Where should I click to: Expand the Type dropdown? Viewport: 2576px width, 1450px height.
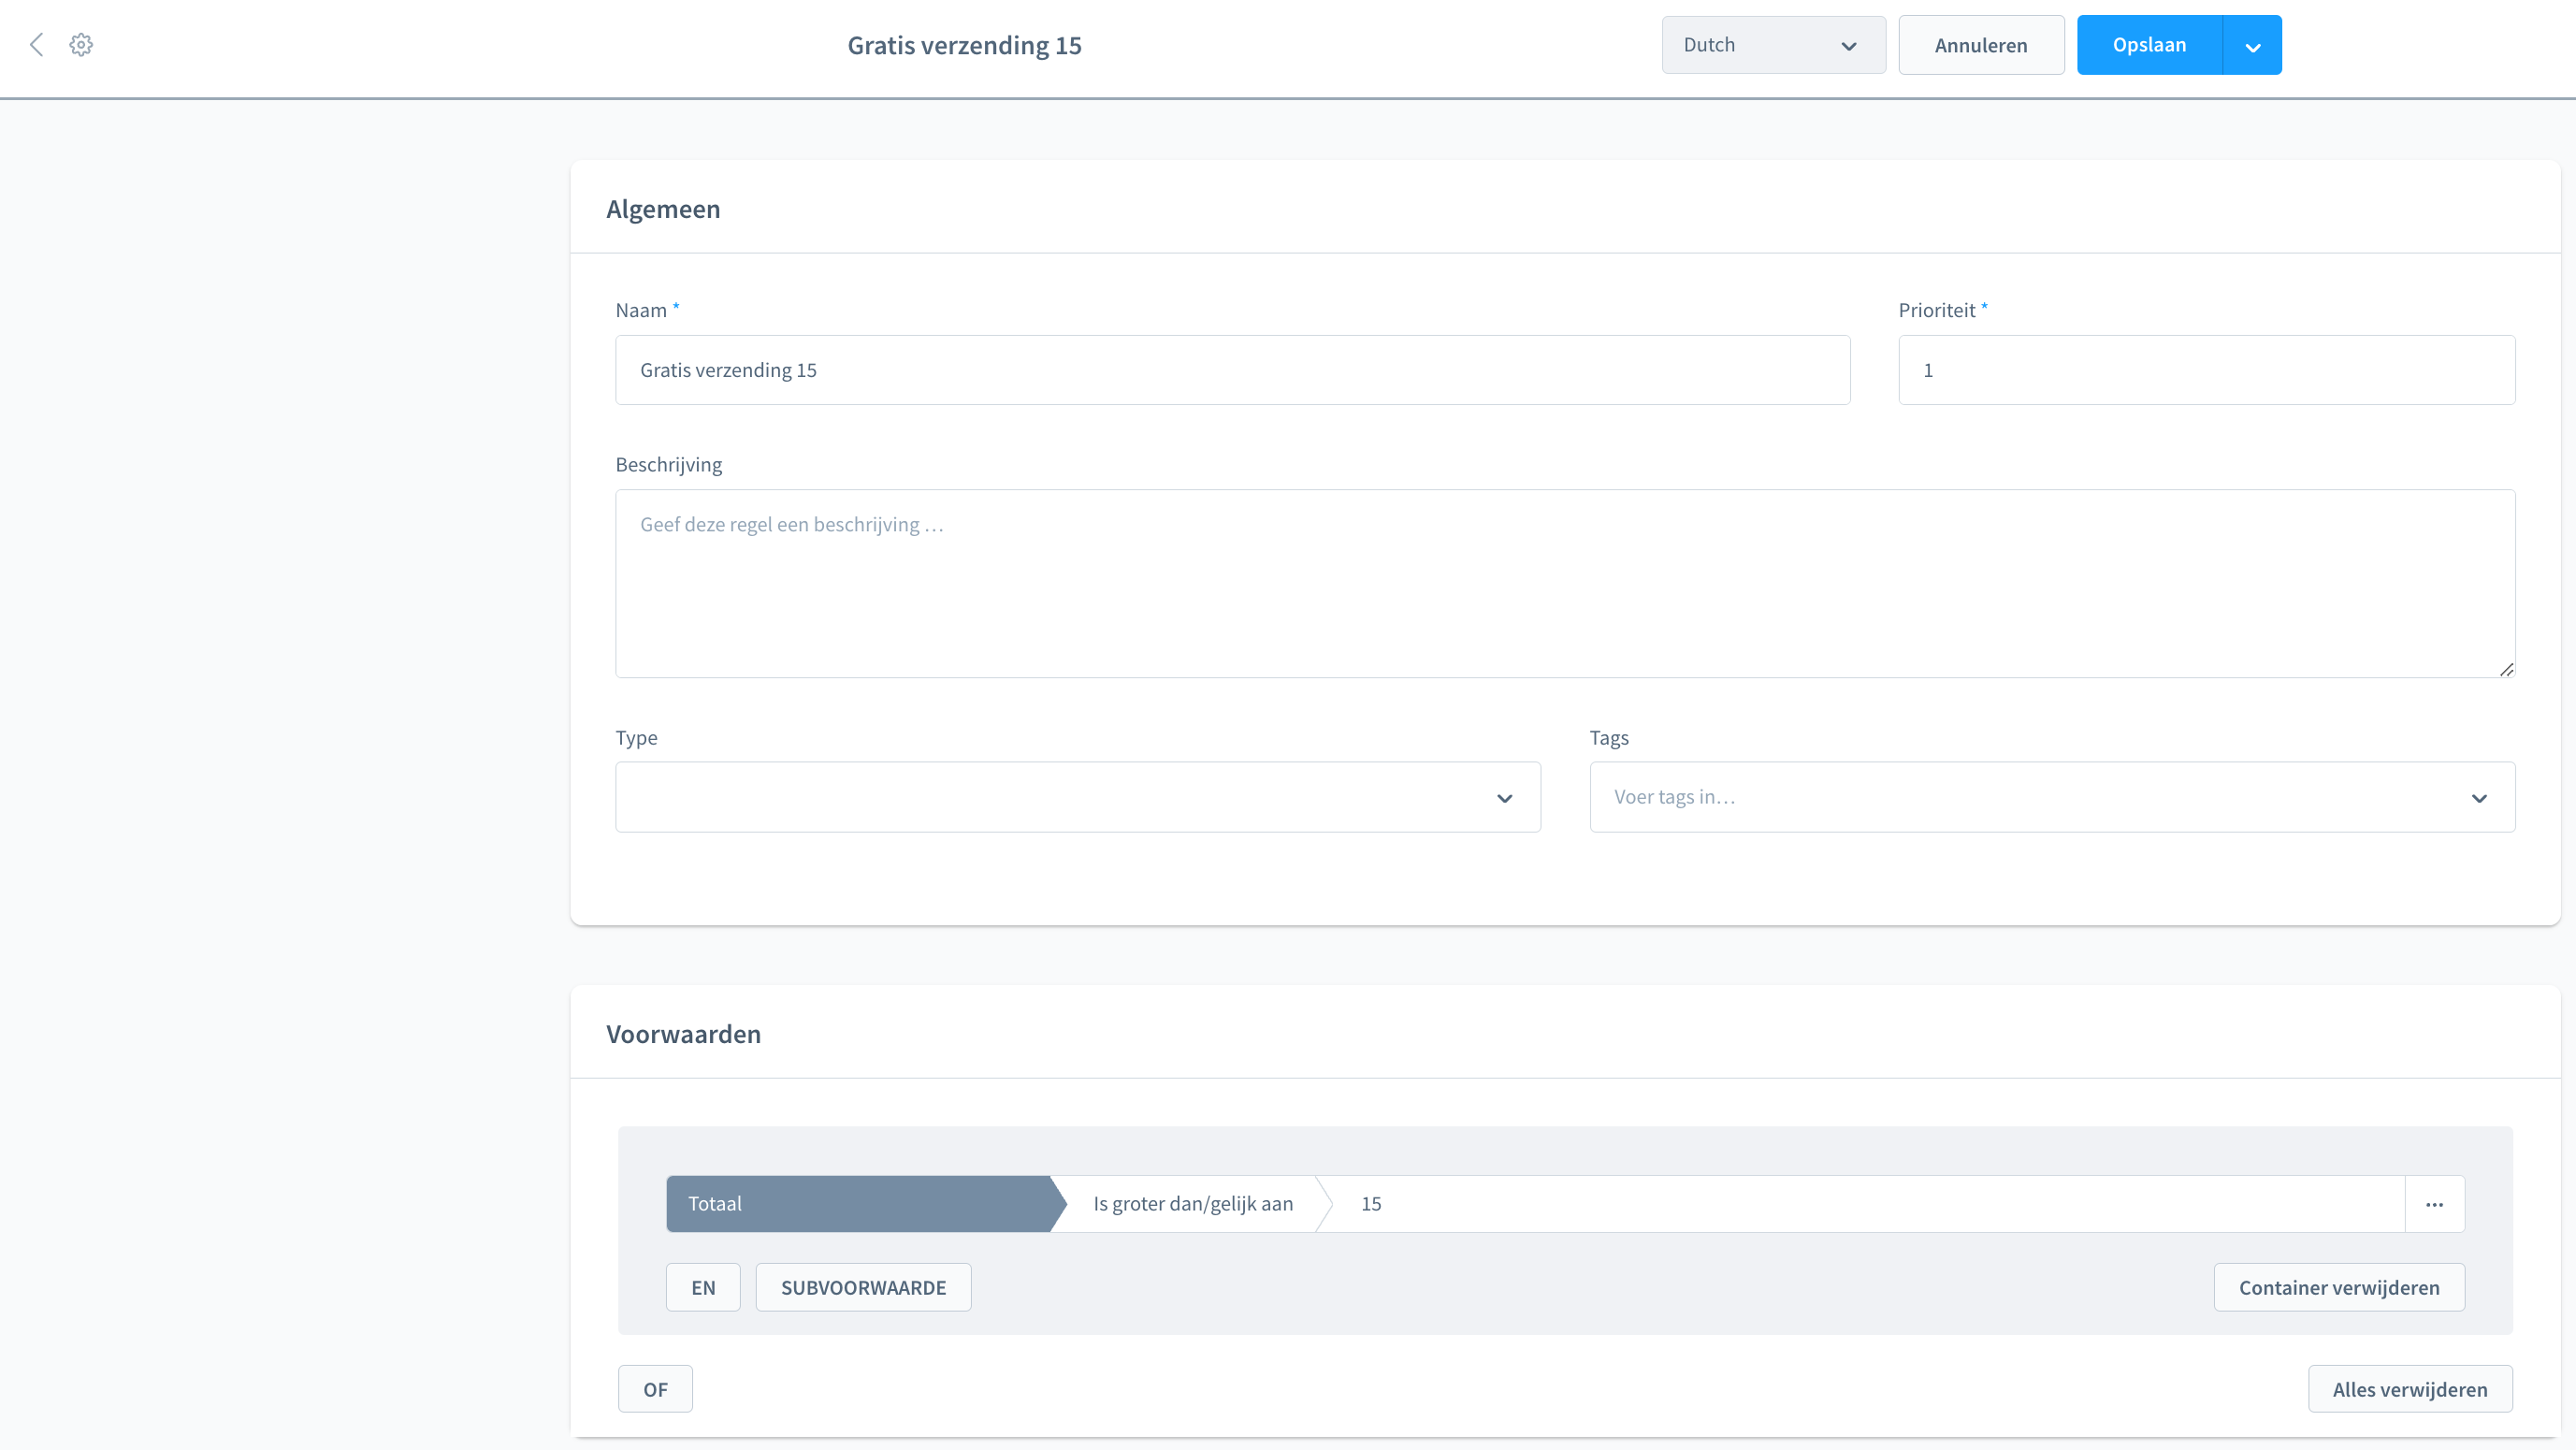click(1077, 797)
